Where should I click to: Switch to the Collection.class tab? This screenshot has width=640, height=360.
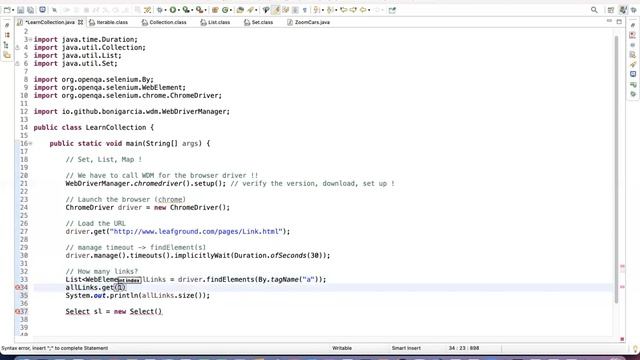(164, 22)
